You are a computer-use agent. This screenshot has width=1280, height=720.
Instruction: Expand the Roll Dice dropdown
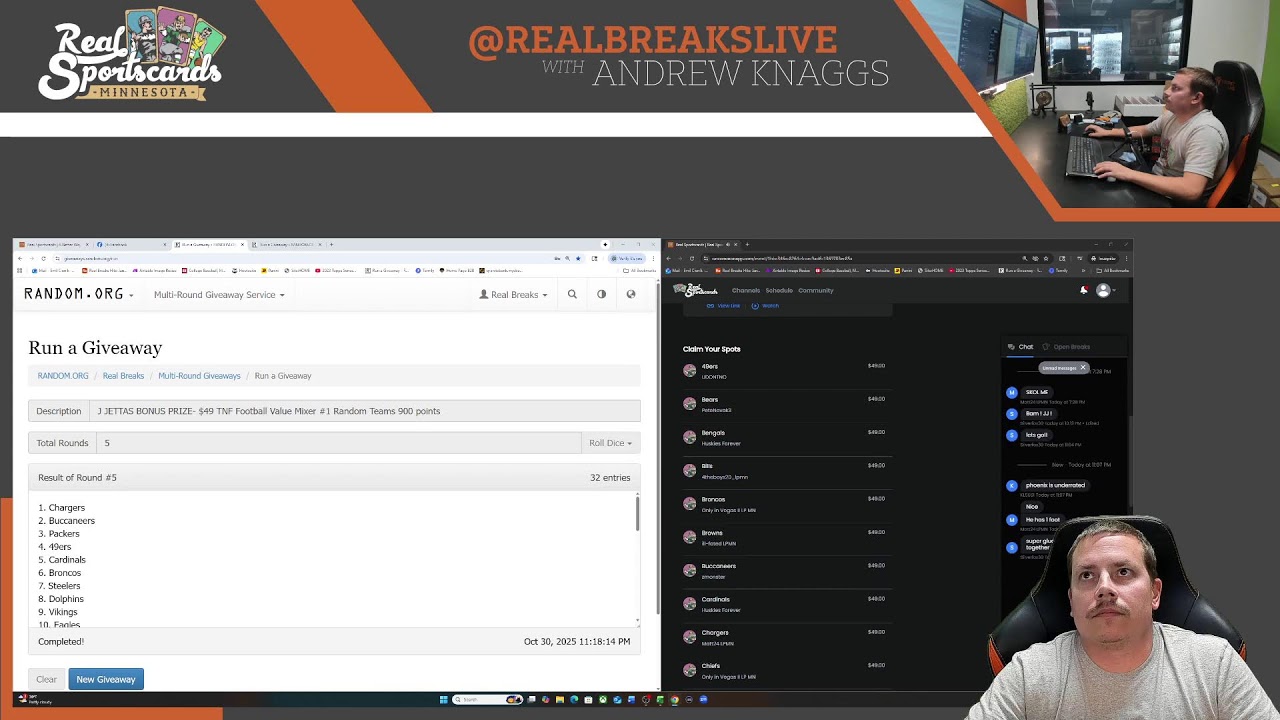coord(610,443)
